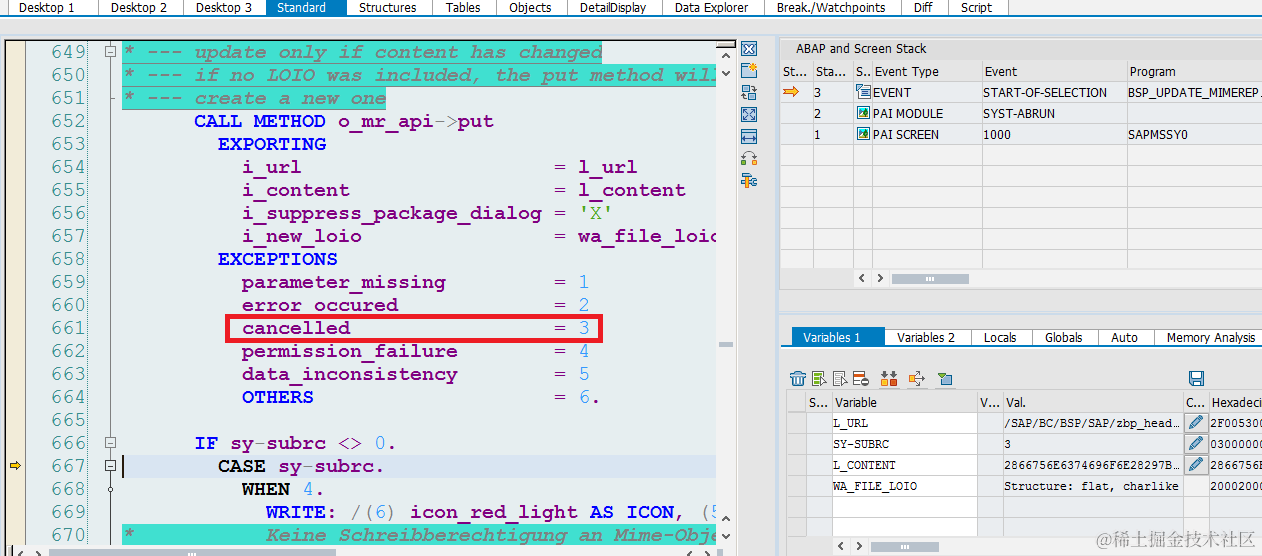Click the EVENT type icon in stack row 3
The image size is (1262, 556).
(x=864, y=92)
